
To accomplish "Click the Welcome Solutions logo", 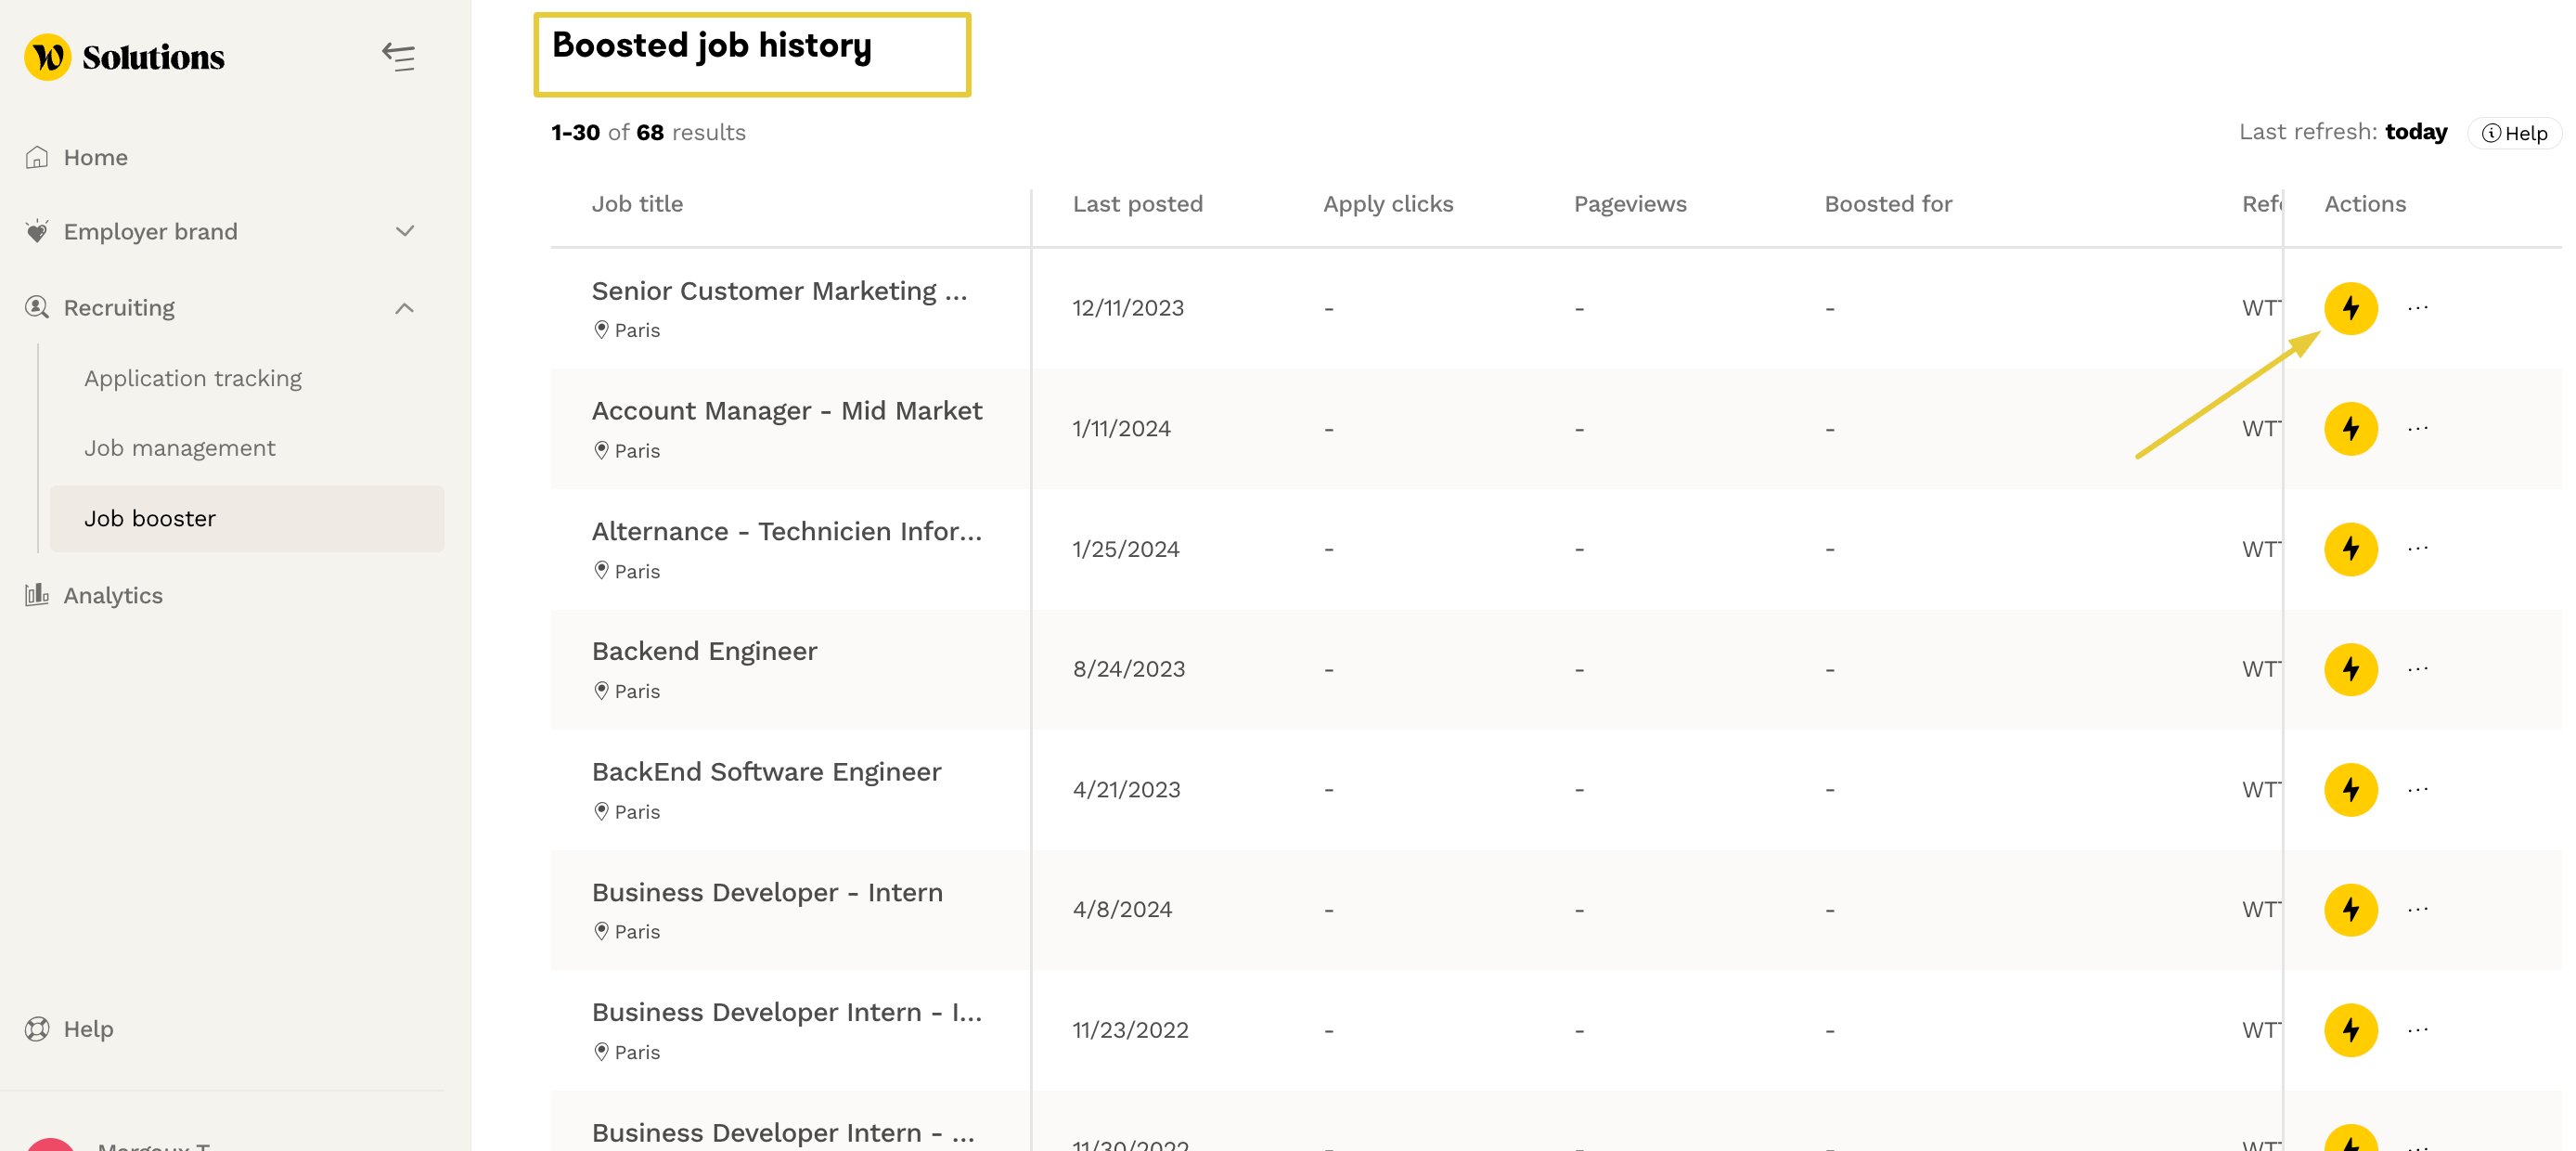I will [x=125, y=57].
